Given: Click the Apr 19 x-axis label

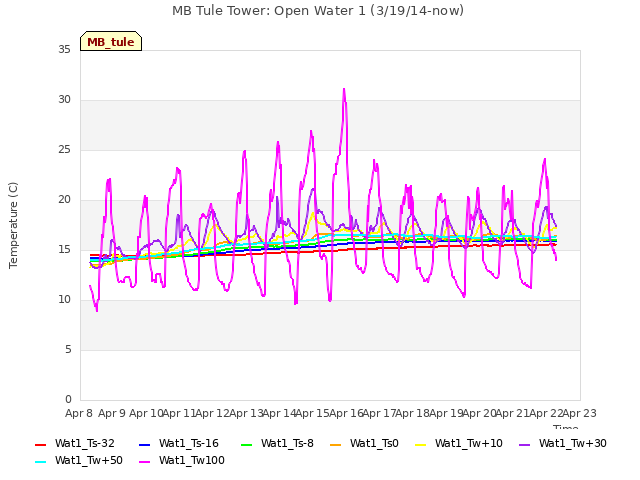Looking at the screenshot, I should pyautogui.click(x=446, y=413).
